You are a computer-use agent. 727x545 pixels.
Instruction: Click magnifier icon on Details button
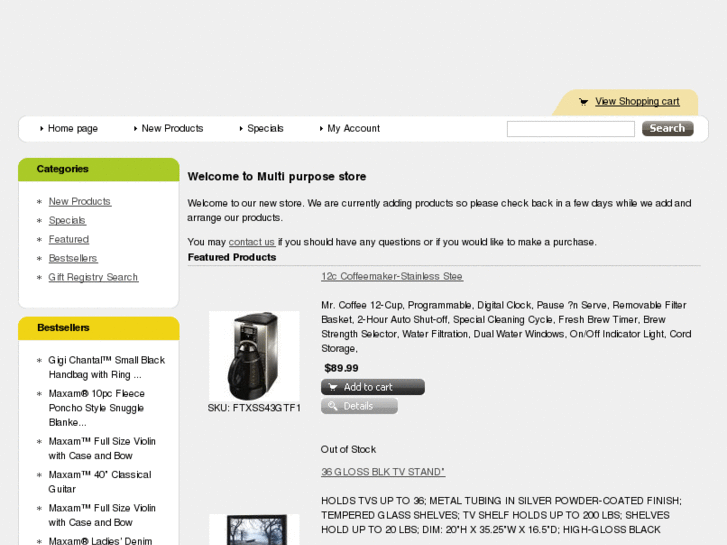point(332,406)
